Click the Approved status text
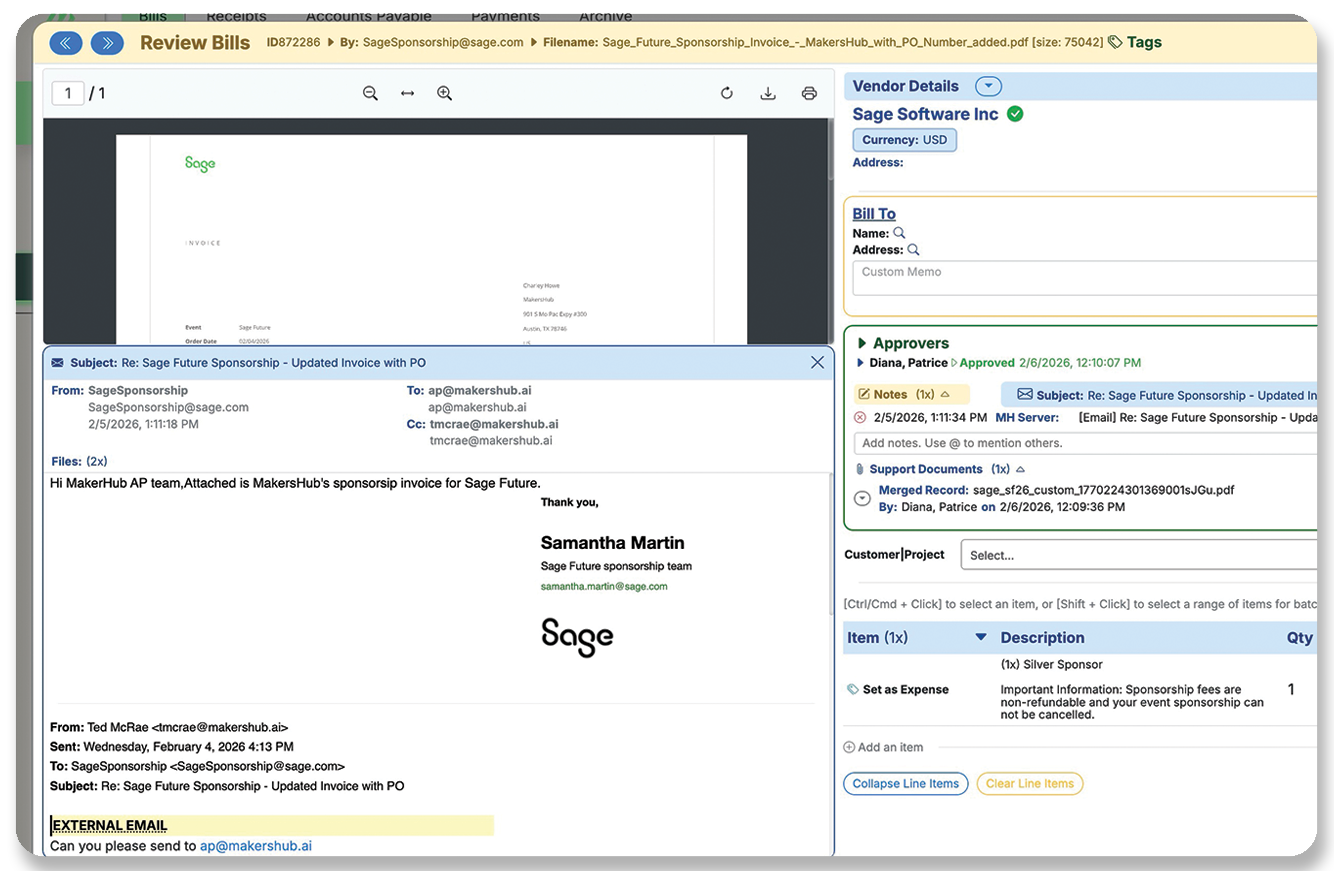 point(987,363)
